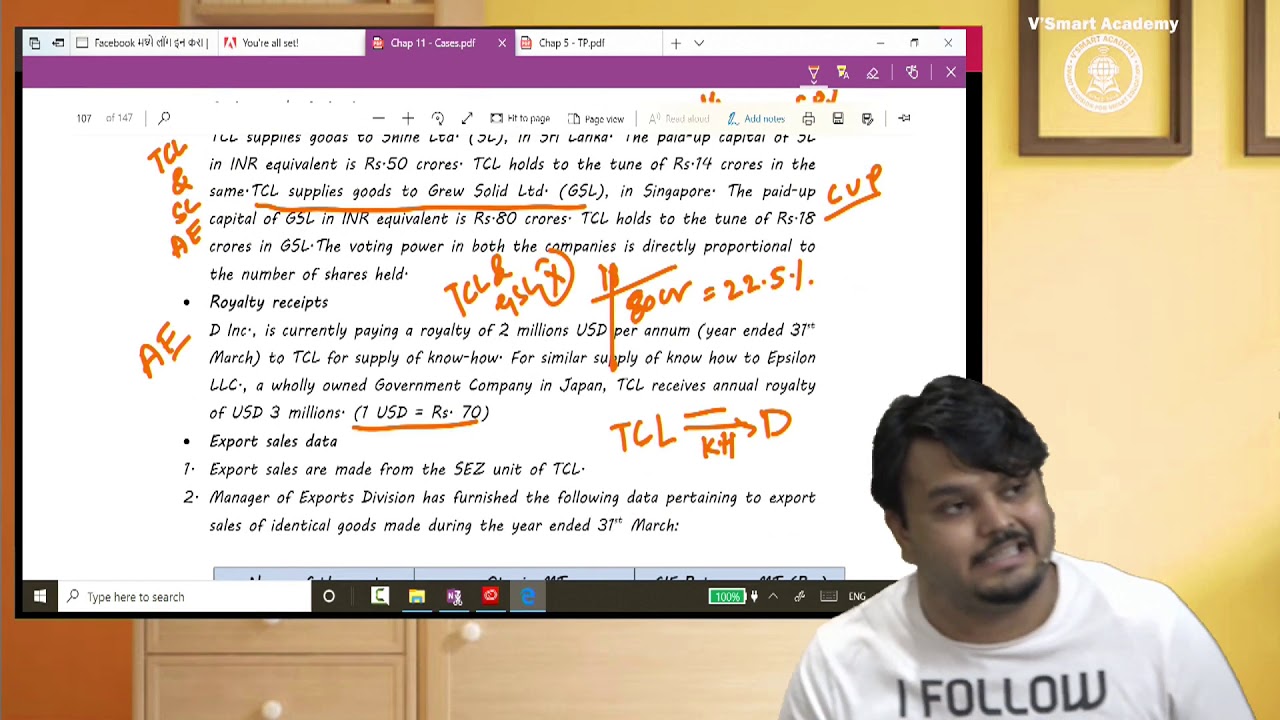
Task: Click the Export sales data heading text
Action: click(x=273, y=441)
